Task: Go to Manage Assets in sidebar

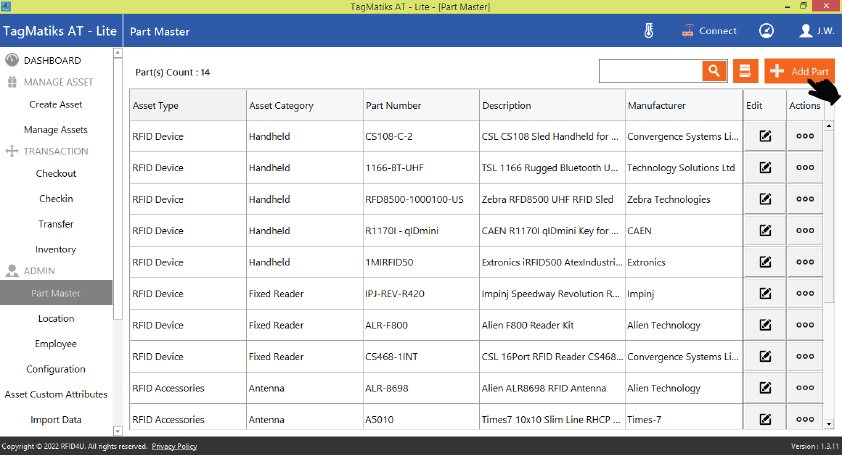Action: tap(56, 129)
